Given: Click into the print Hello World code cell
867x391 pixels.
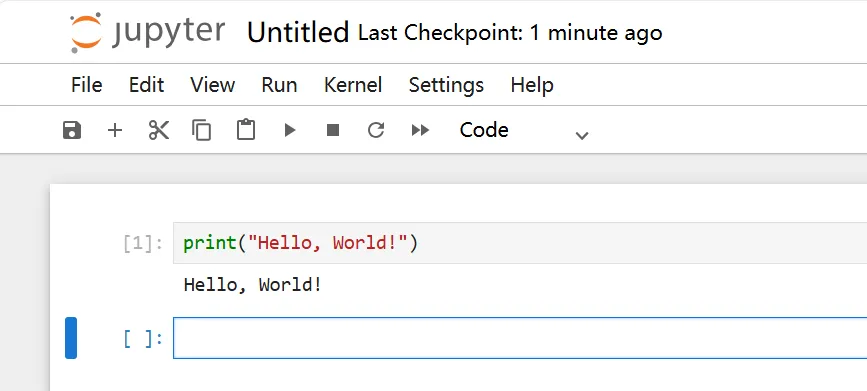Looking at the screenshot, I should click(x=520, y=243).
